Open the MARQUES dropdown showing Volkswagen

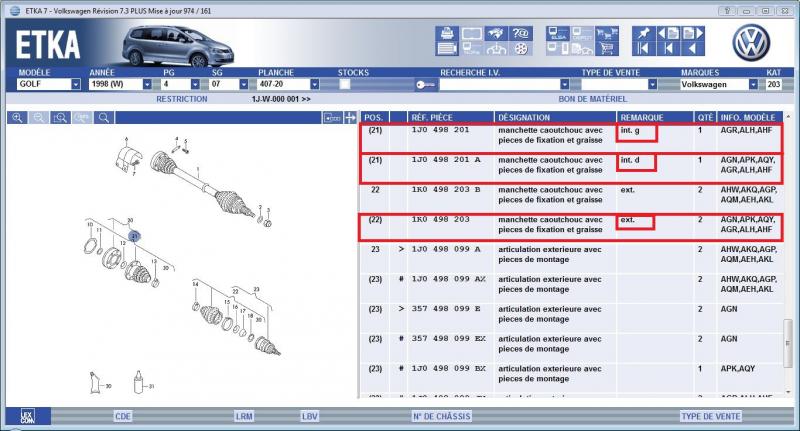tap(753, 84)
